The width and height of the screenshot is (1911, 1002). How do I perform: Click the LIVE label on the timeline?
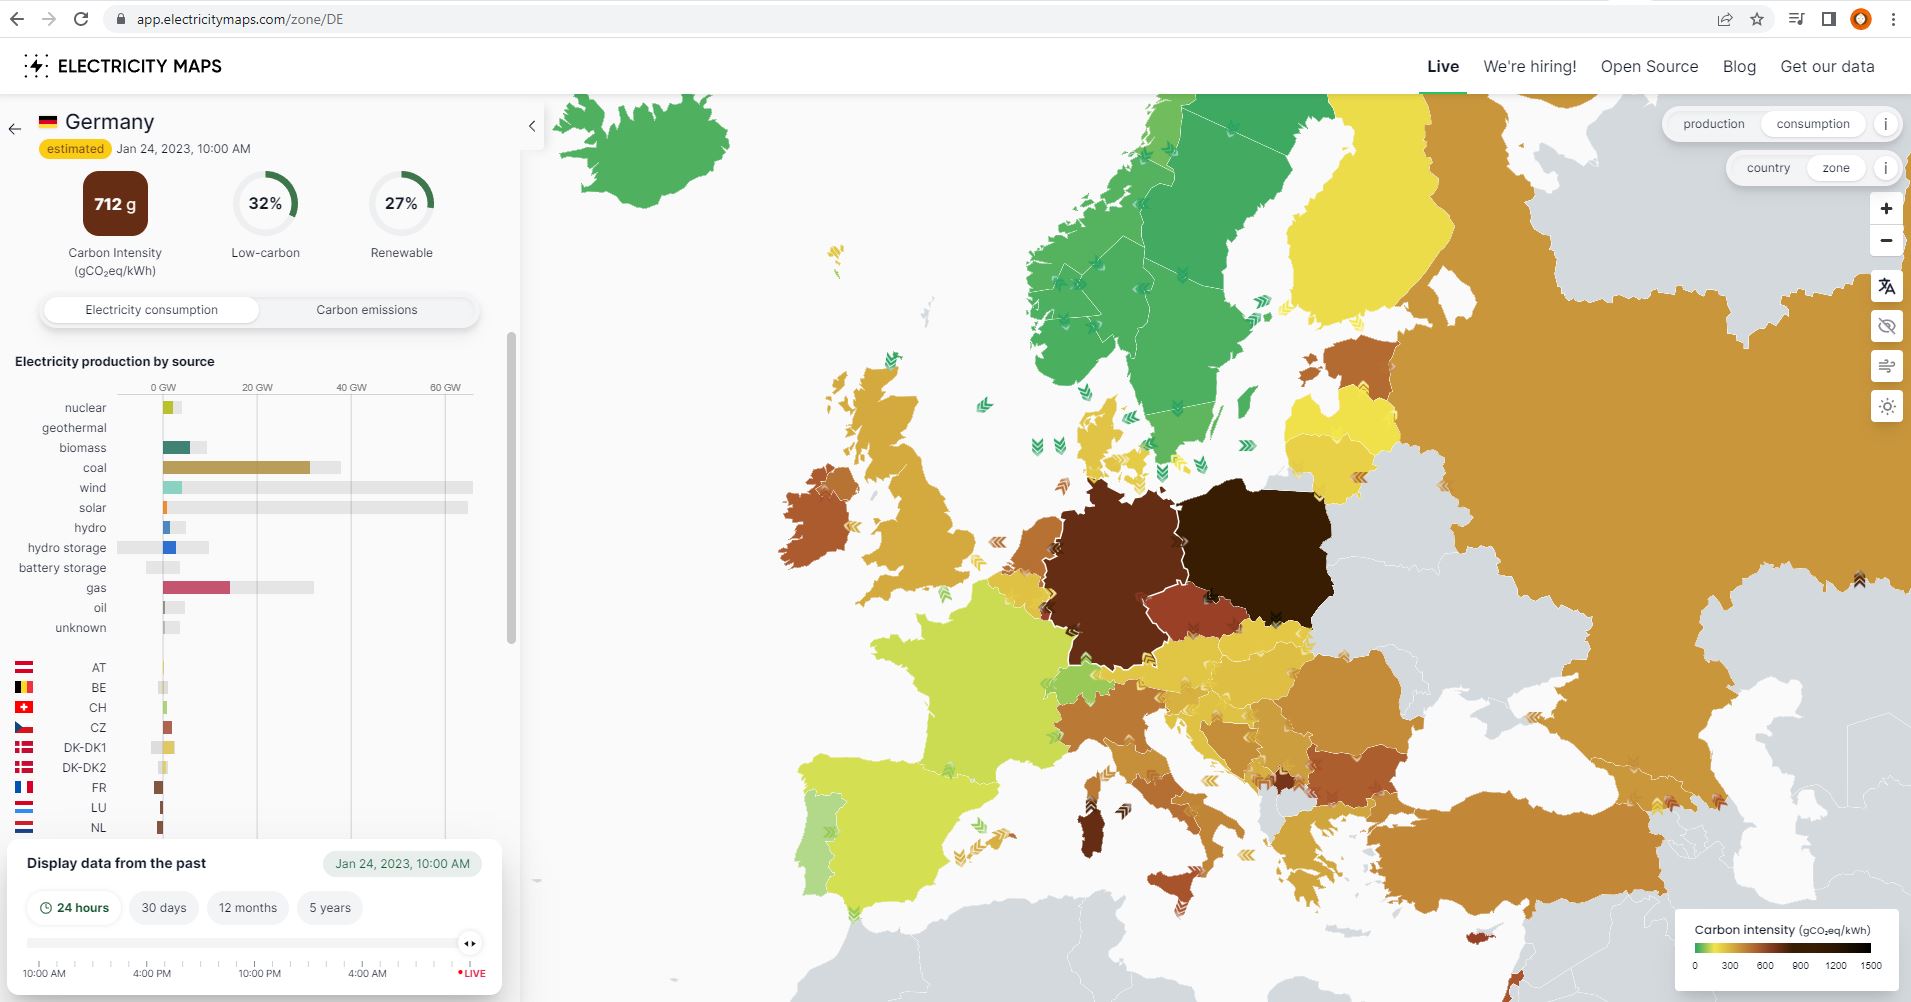coord(472,973)
